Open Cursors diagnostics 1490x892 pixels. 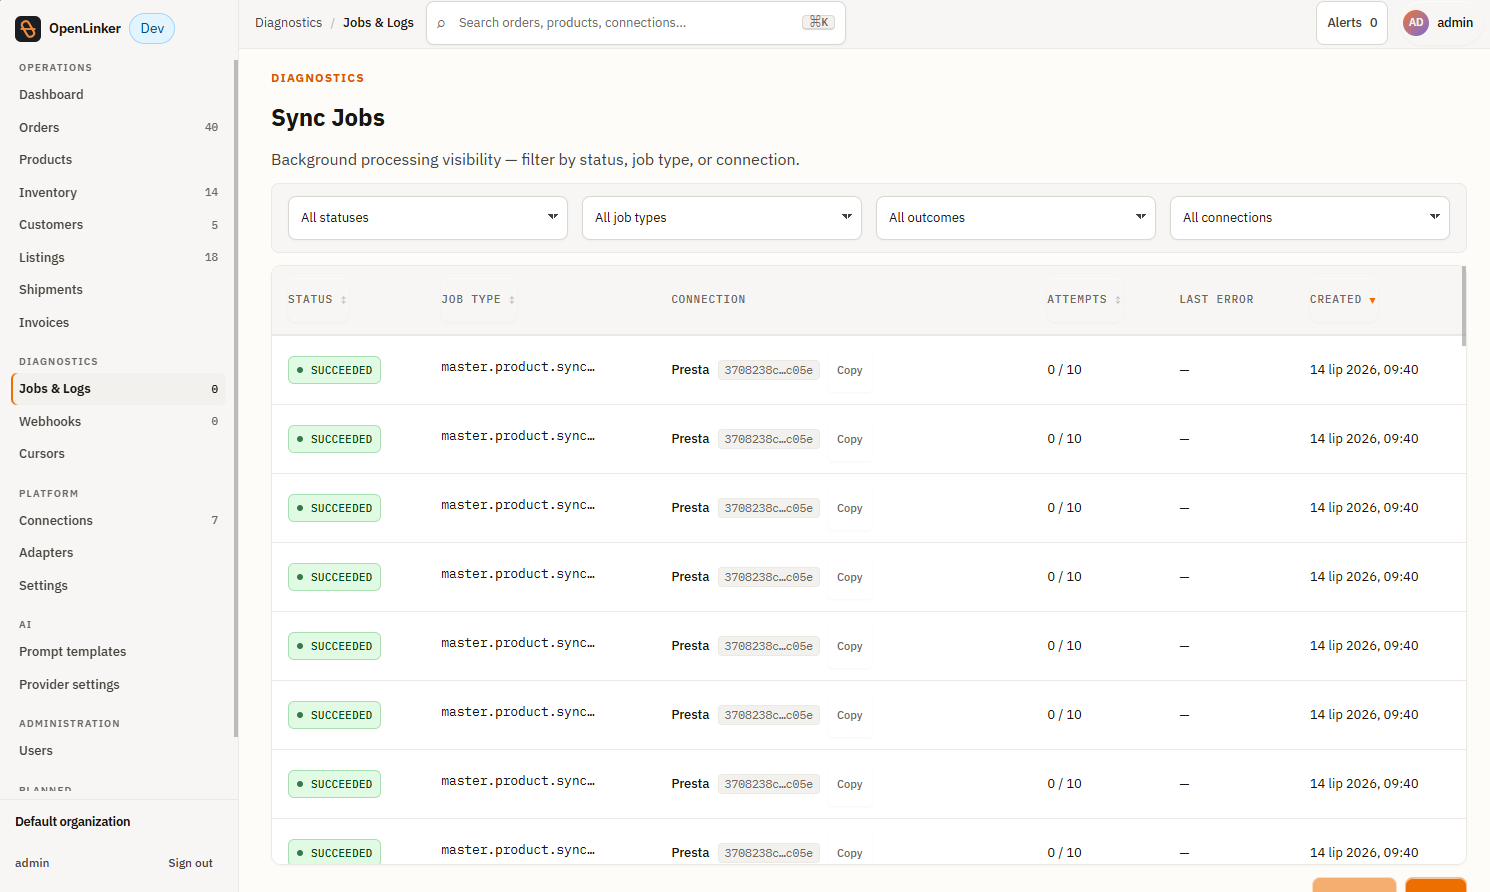click(118, 454)
